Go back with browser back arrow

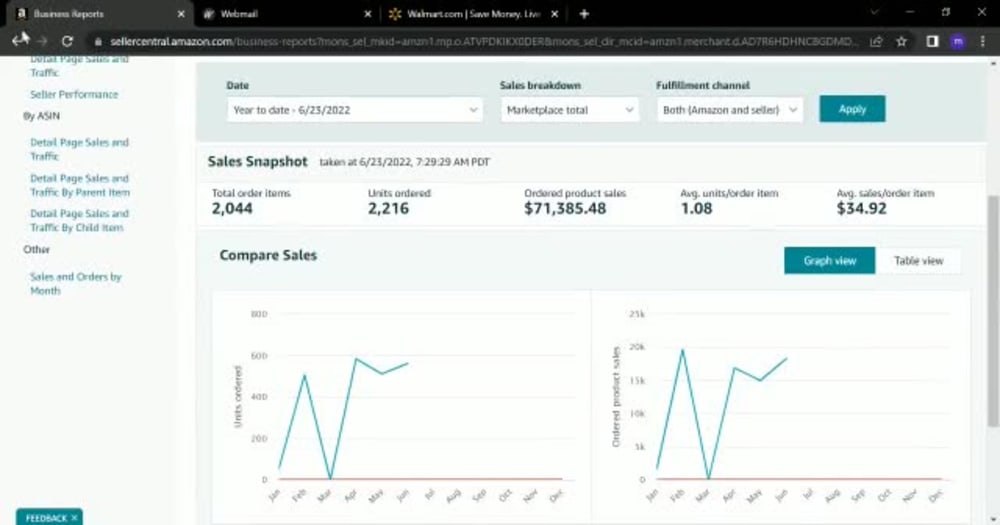(x=19, y=40)
